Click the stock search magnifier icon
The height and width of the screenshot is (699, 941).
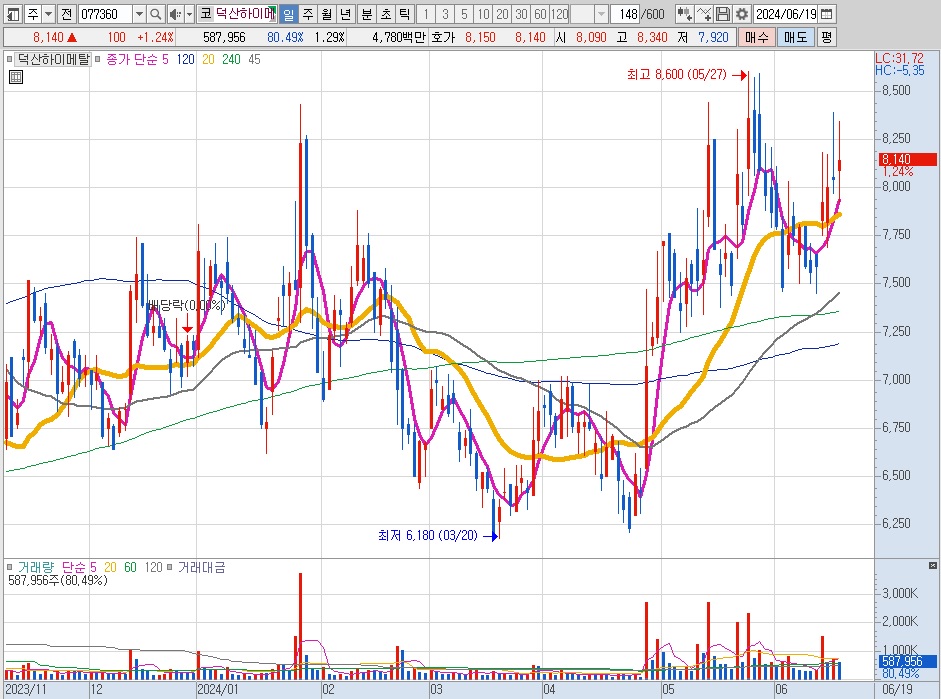pyautogui.click(x=155, y=14)
